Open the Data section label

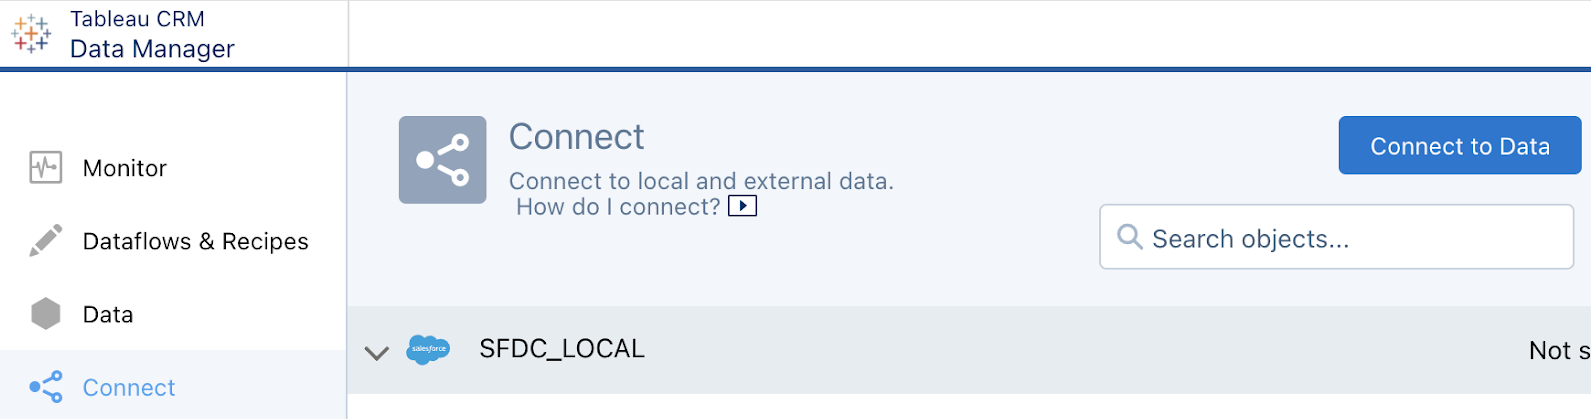pyautogui.click(x=108, y=314)
